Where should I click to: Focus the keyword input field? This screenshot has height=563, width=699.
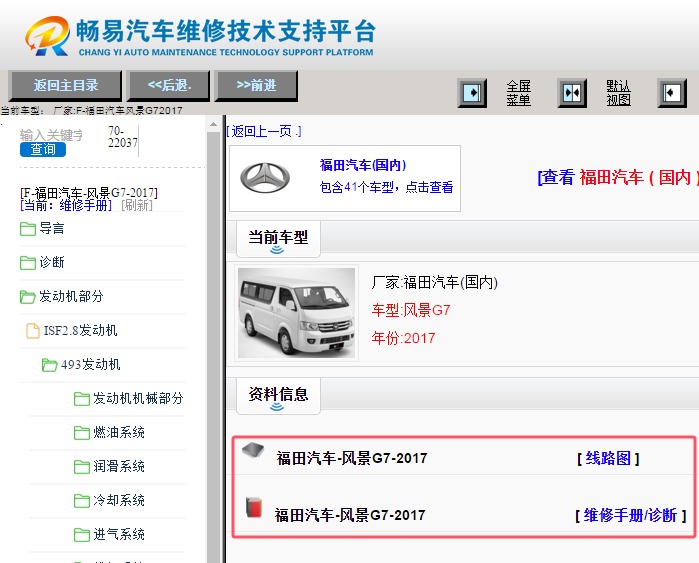51,135
